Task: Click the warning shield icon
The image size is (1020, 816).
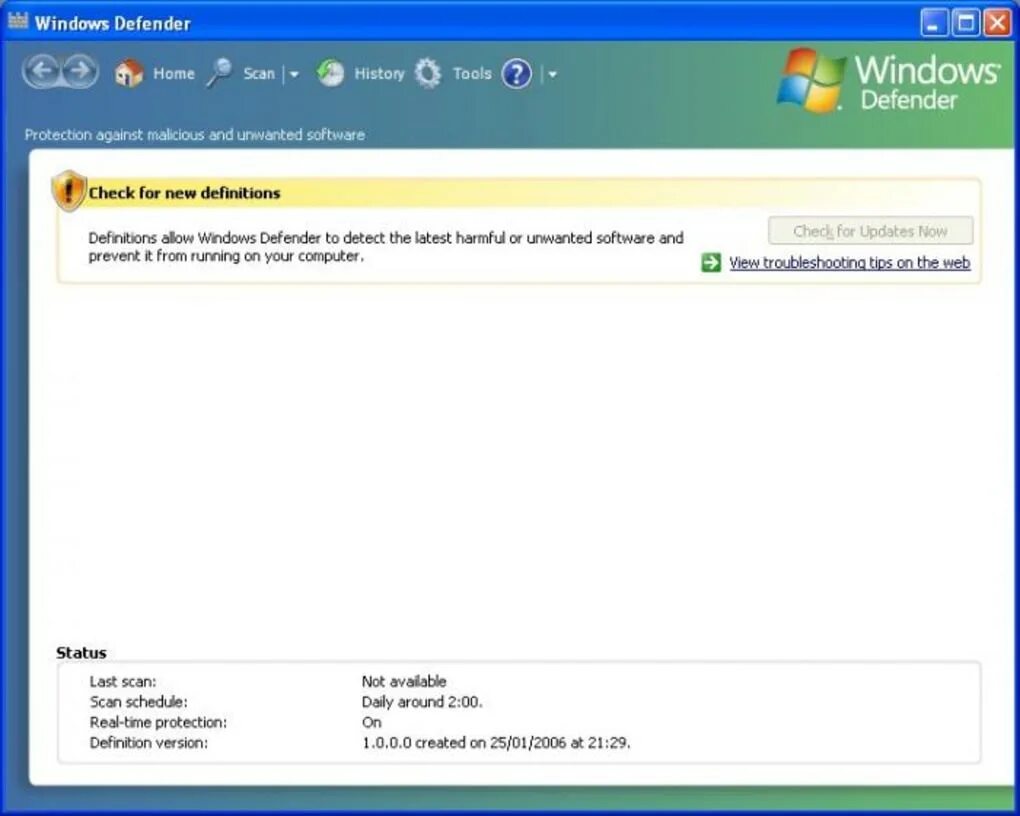Action: [69, 191]
